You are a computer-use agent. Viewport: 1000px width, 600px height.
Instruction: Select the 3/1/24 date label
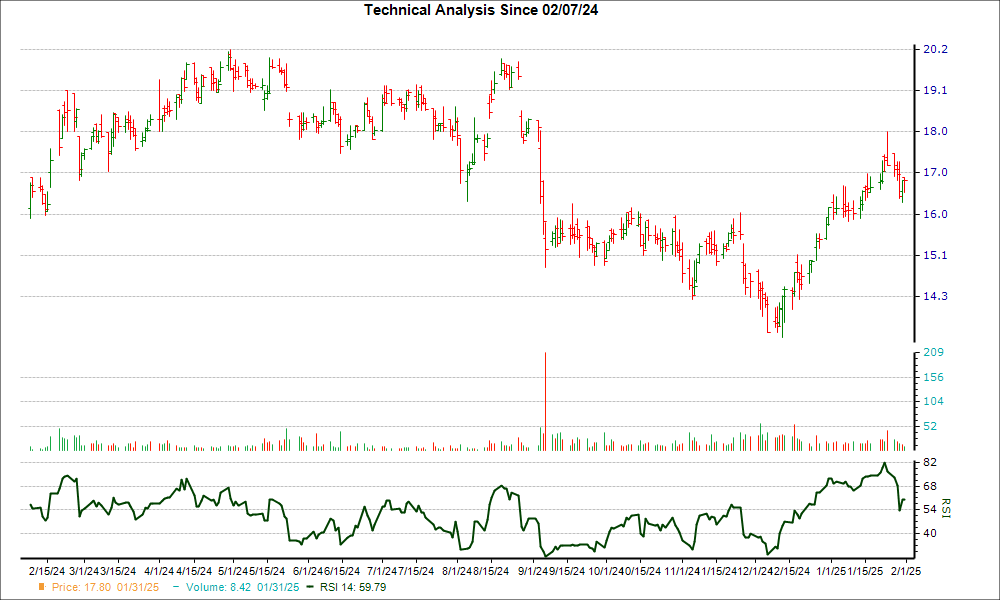[x=84, y=571]
